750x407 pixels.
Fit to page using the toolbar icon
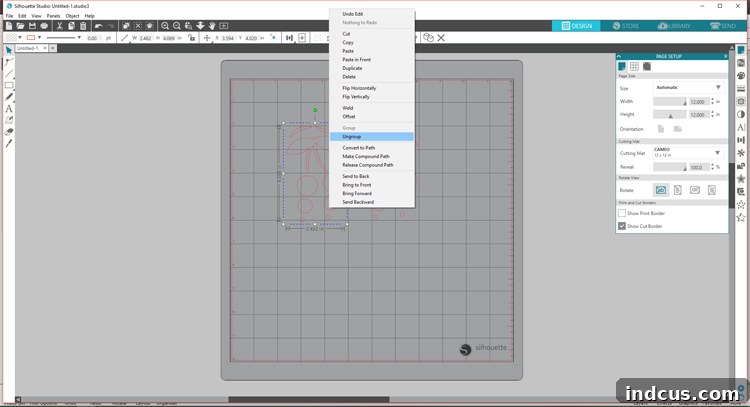click(223, 26)
